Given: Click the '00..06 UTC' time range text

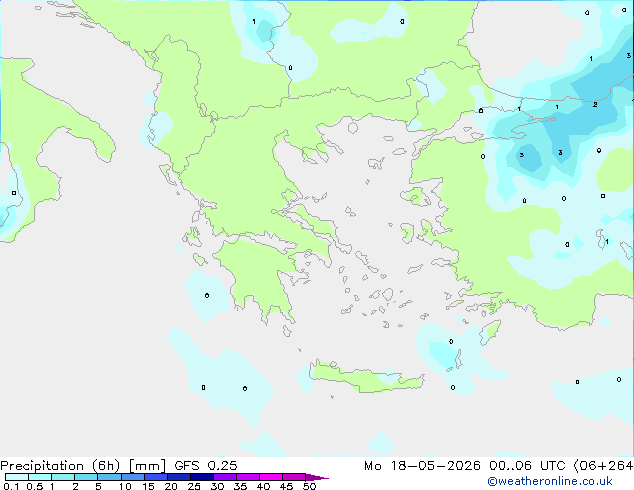Looking at the screenshot, I should point(527,466).
